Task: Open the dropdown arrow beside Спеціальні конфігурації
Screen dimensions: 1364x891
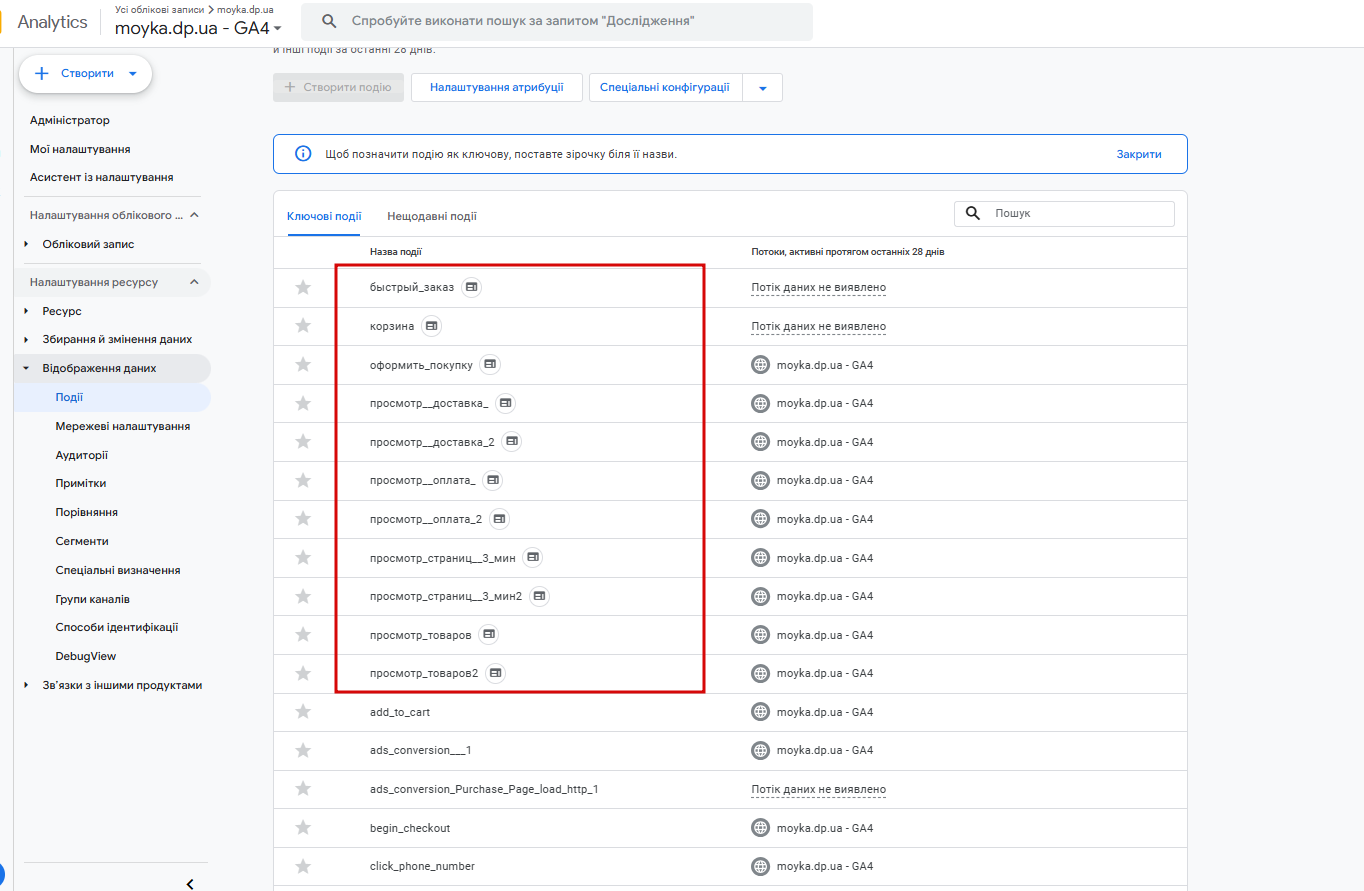Action: point(763,88)
